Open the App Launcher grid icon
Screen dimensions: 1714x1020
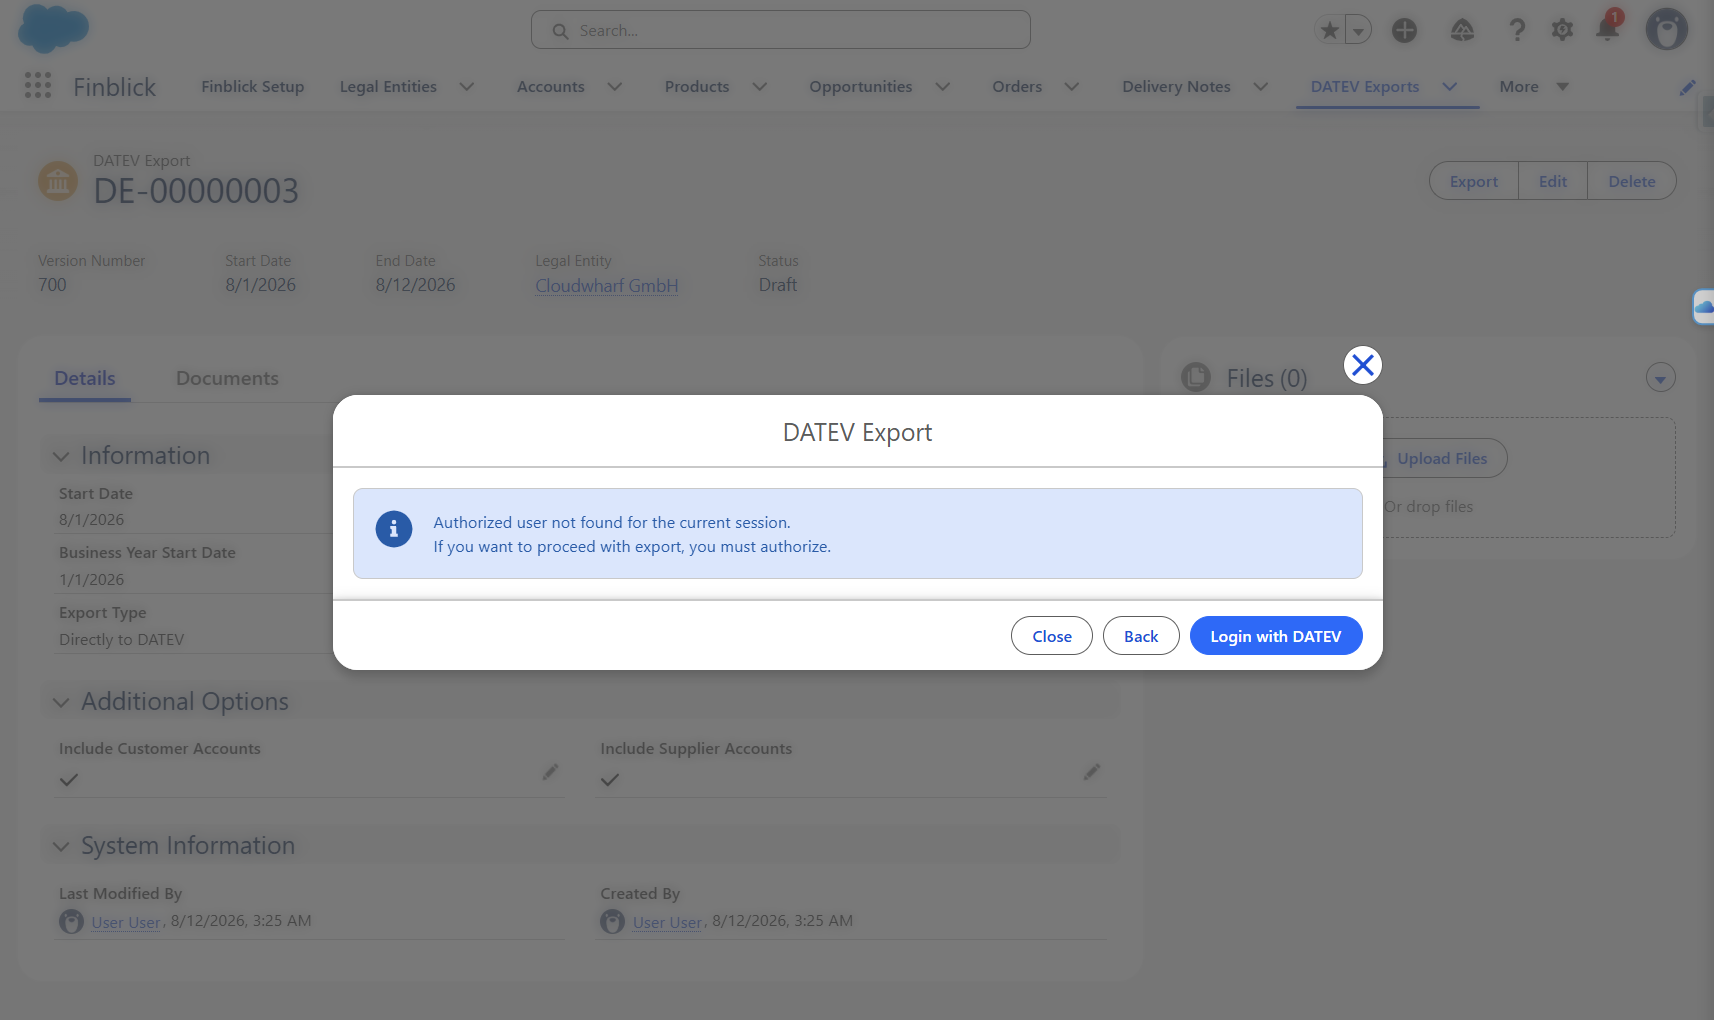point(38,86)
